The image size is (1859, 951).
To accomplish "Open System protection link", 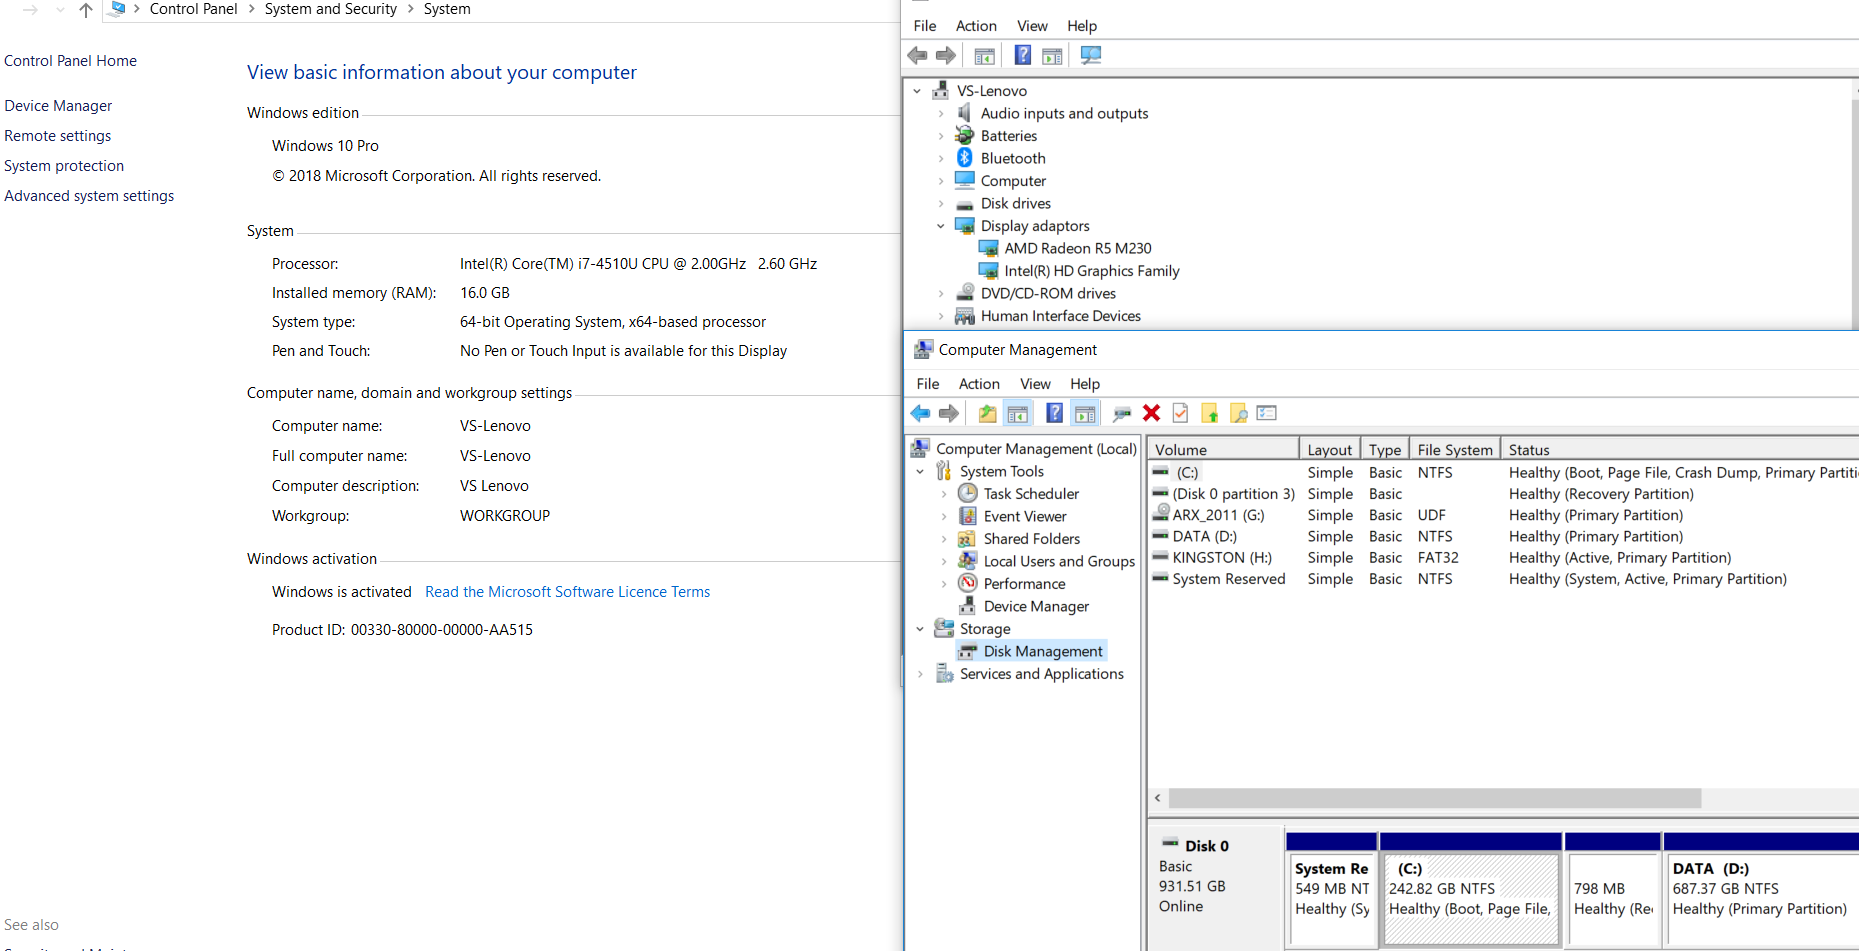I will [x=64, y=166].
